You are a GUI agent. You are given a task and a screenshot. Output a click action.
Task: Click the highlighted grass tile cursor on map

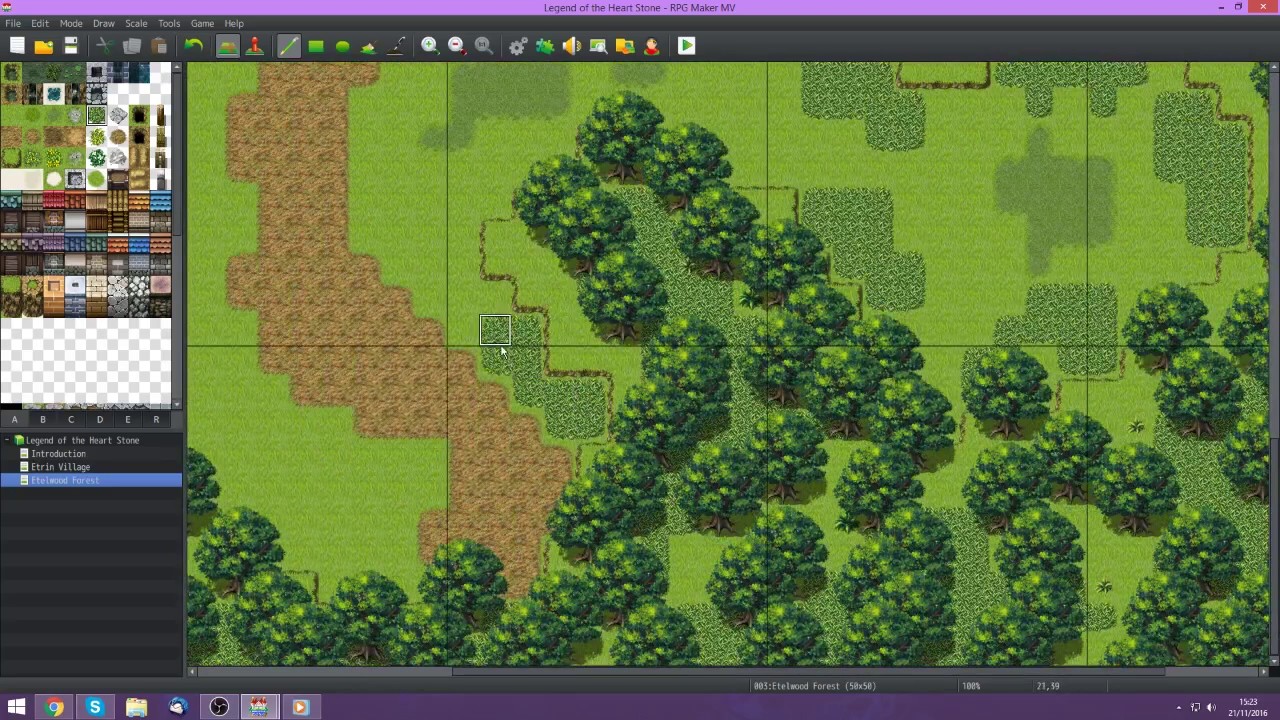point(495,330)
